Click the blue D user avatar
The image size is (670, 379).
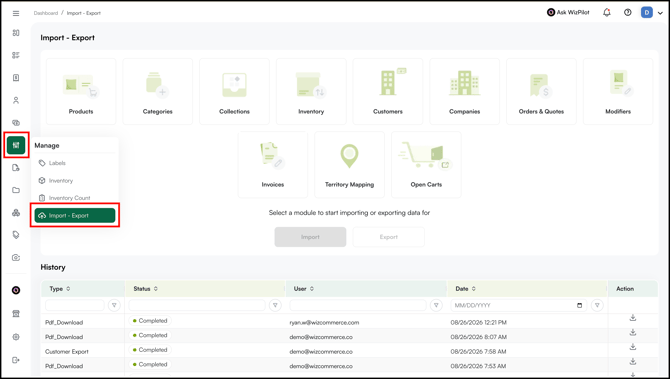(x=647, y=13)
